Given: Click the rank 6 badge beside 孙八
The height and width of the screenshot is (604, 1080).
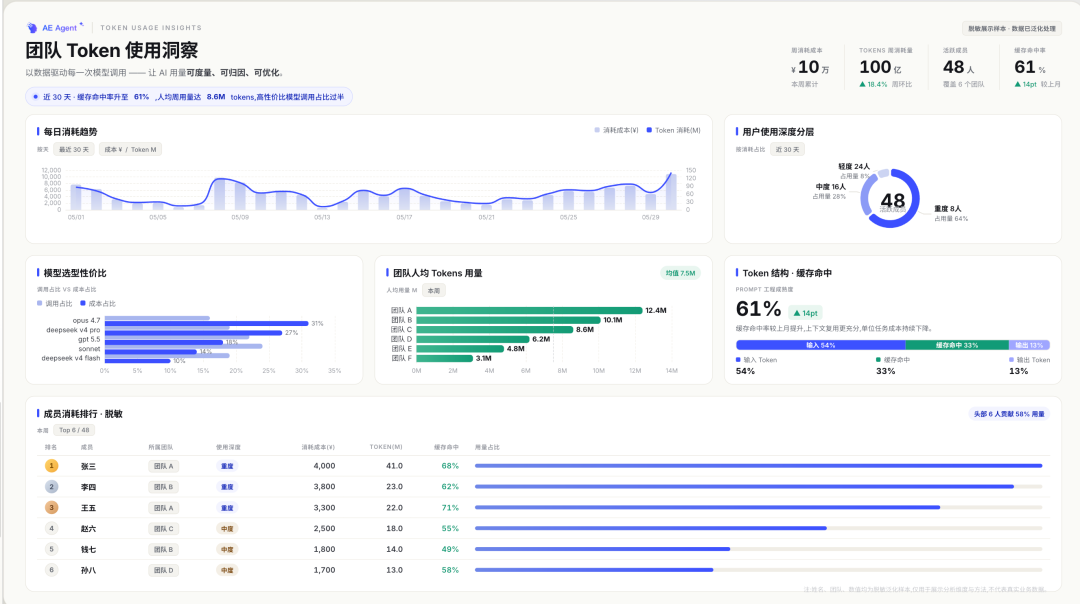Looking at the screenshot, I should 51,570.
